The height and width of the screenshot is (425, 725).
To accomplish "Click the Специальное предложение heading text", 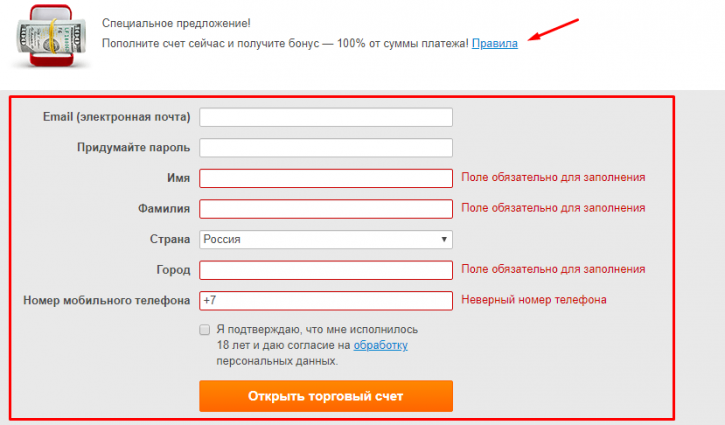I will click(x=176, y=23).
